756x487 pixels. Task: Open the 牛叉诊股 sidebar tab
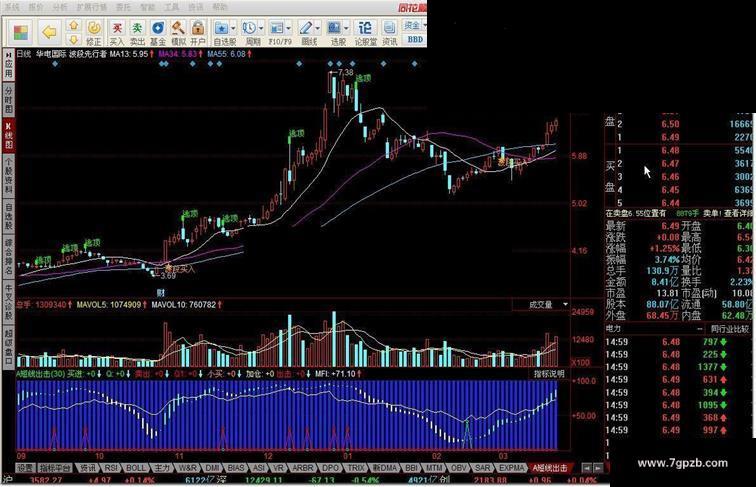(x=9, y=301)
